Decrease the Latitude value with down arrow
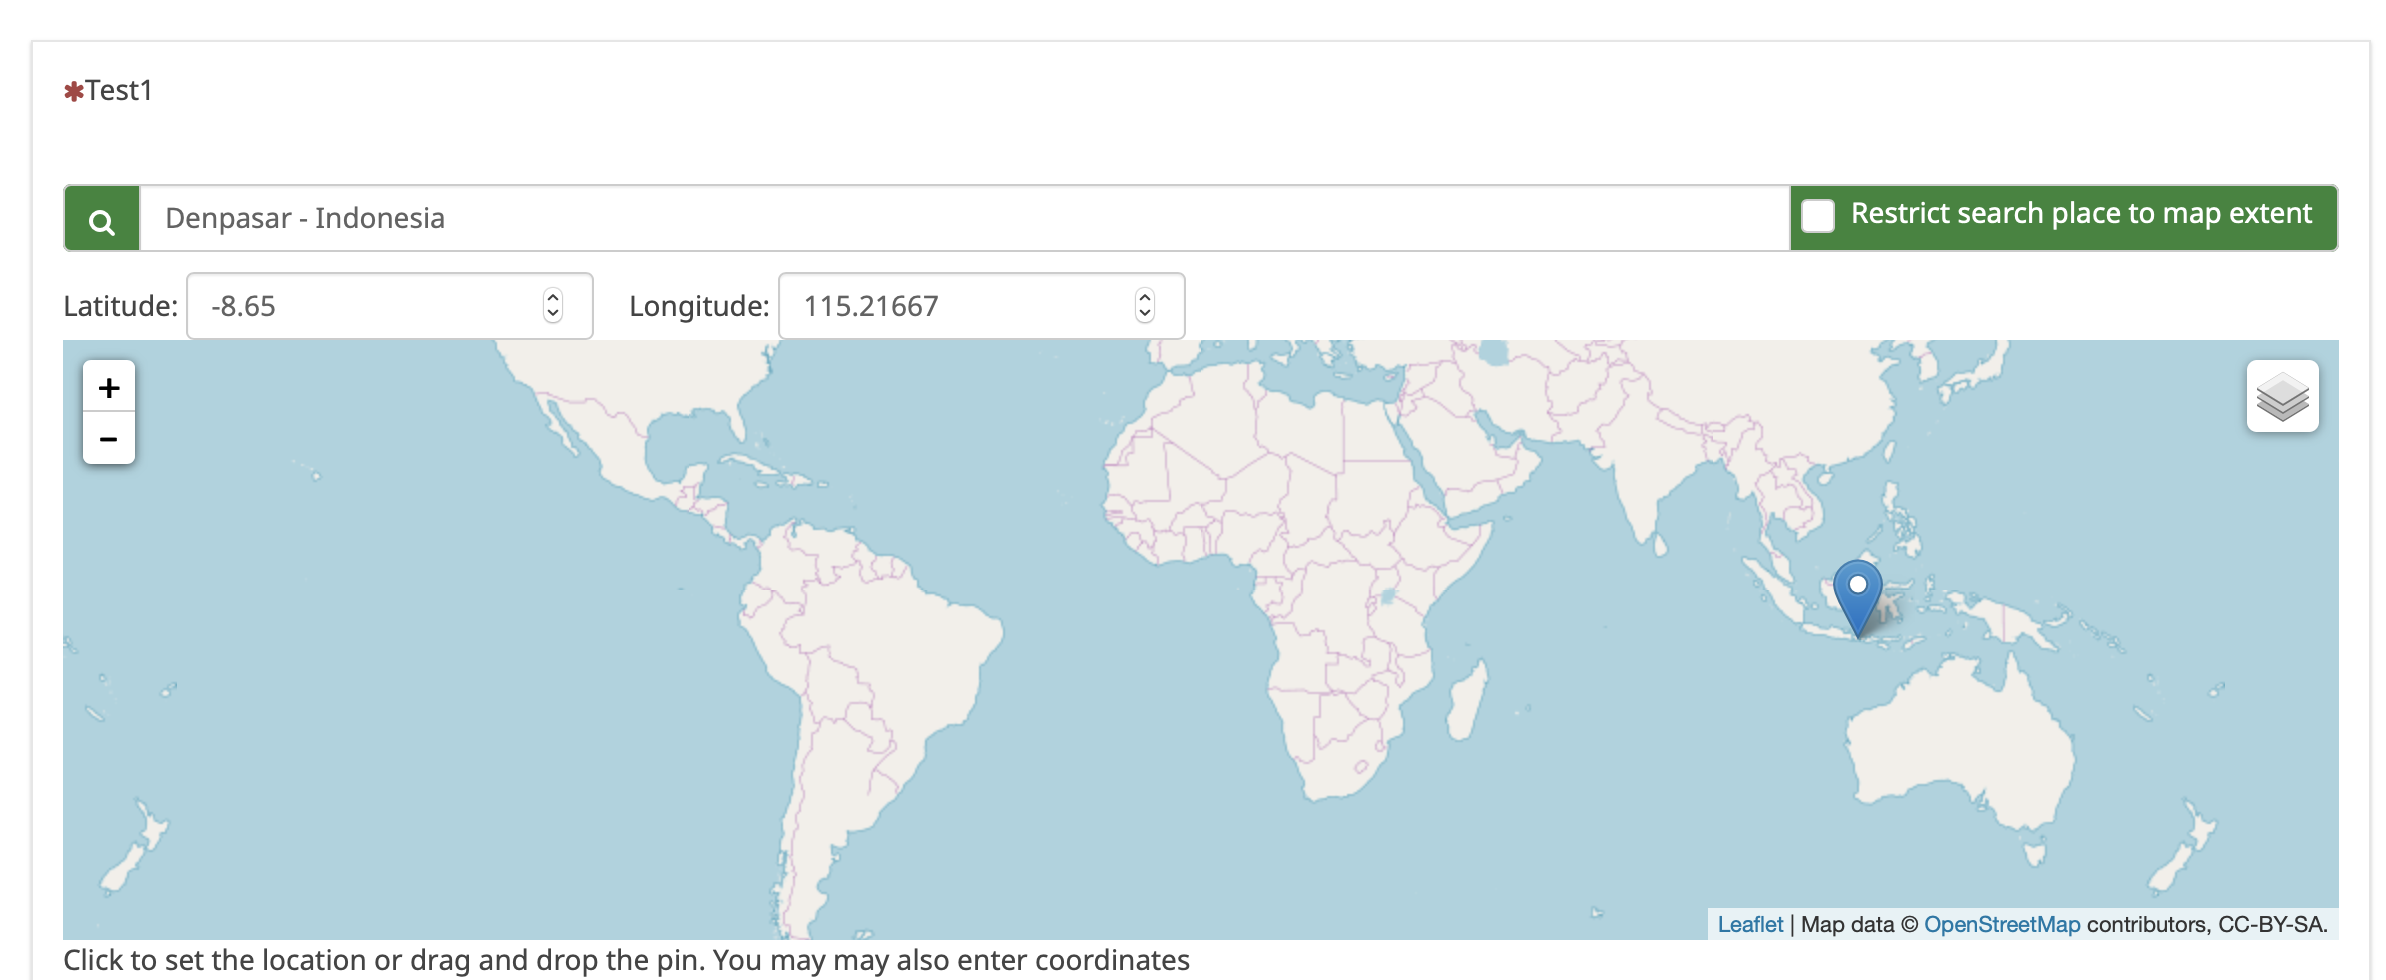This screenshot has width=2386, height=980. [553, 314]
